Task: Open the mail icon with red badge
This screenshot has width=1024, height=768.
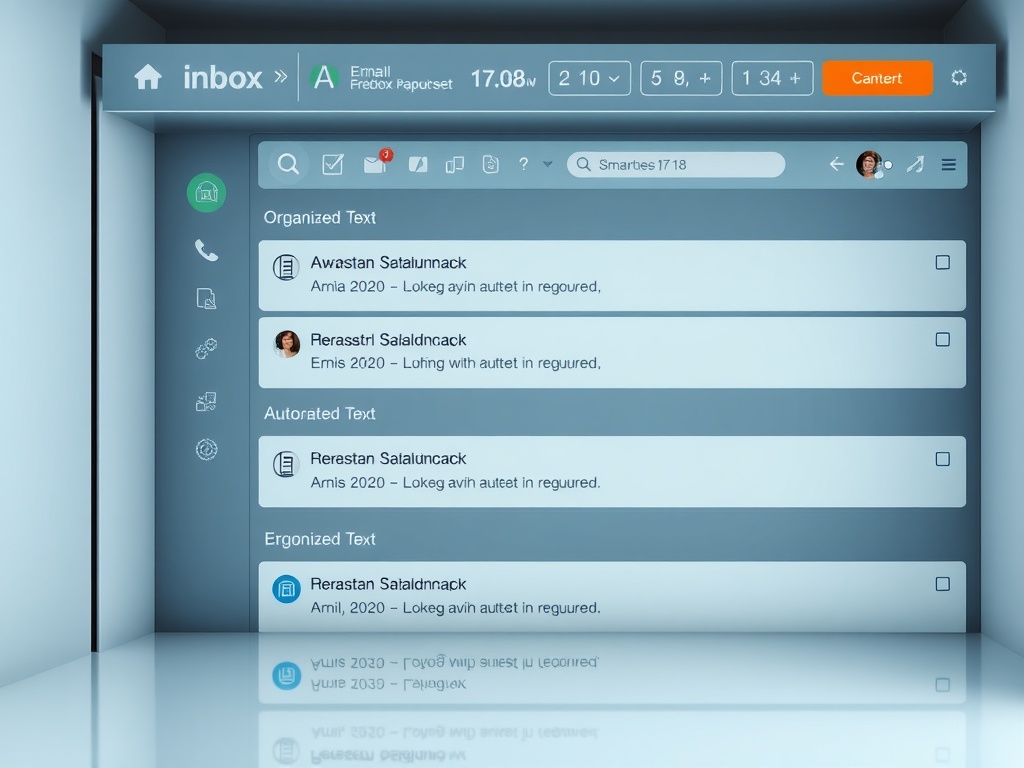Action: pyautogui.click(x=375, y=164)
